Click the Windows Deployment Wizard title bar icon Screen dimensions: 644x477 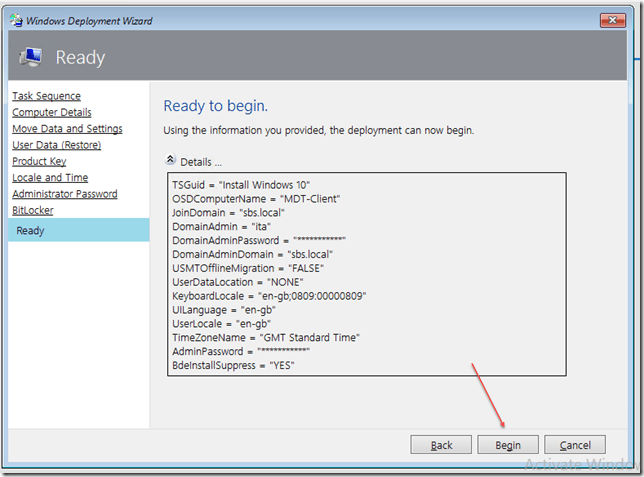click(12, 19)
